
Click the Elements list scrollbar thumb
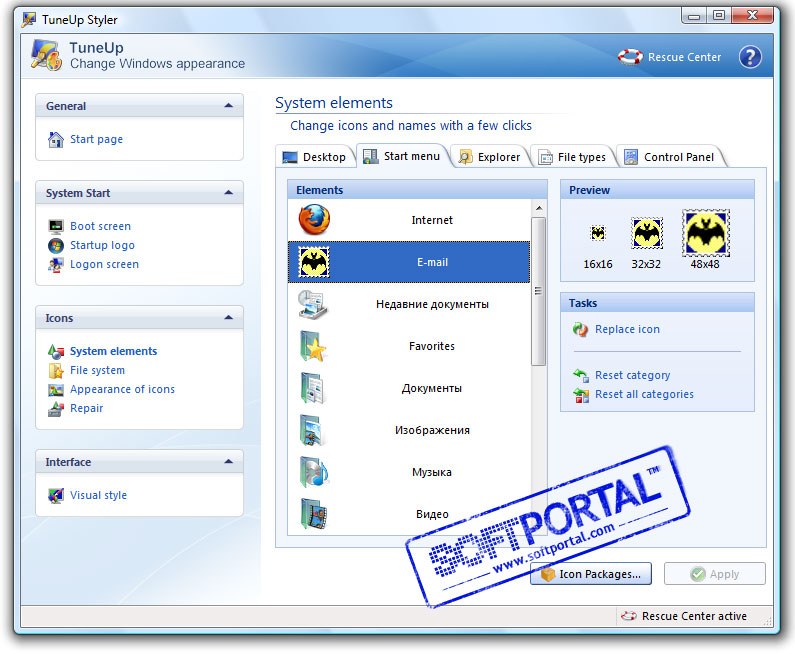tap(538, 291)
